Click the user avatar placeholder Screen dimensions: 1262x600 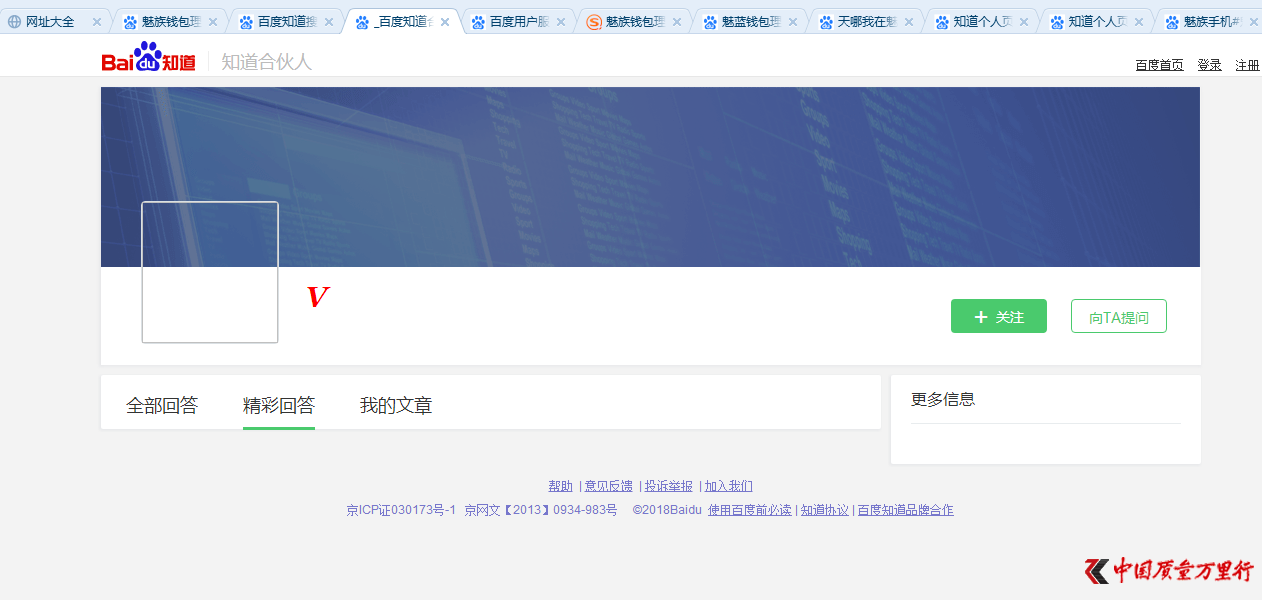pos(210,272)
